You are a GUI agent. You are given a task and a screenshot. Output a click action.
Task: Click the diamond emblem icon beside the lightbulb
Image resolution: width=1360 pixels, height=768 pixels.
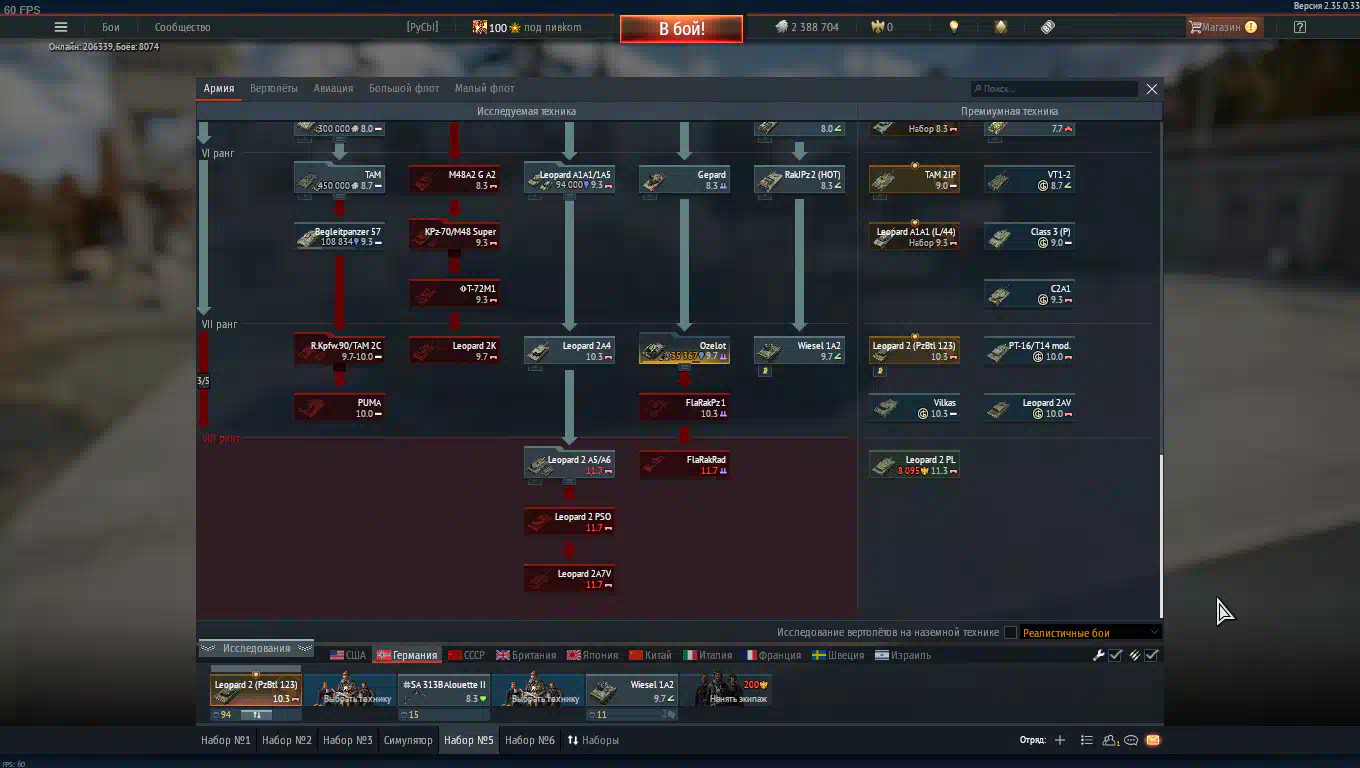point(1001,27)
